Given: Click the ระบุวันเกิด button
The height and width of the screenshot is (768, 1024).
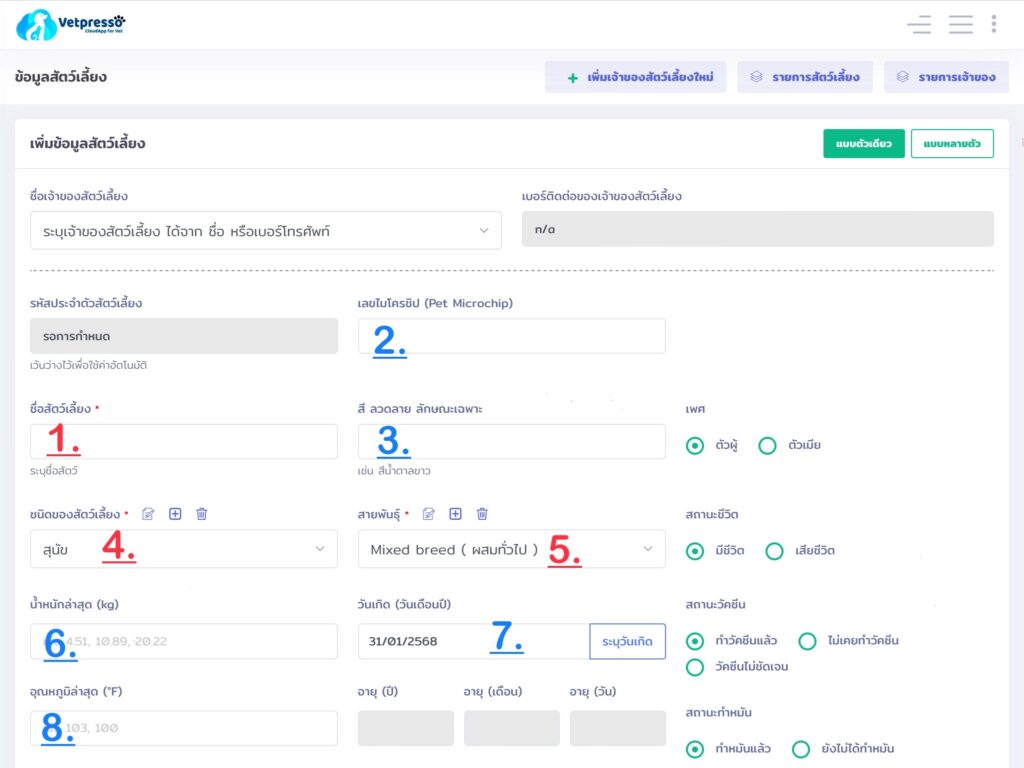Looking at the screenshot, I should tap(627, 641).
